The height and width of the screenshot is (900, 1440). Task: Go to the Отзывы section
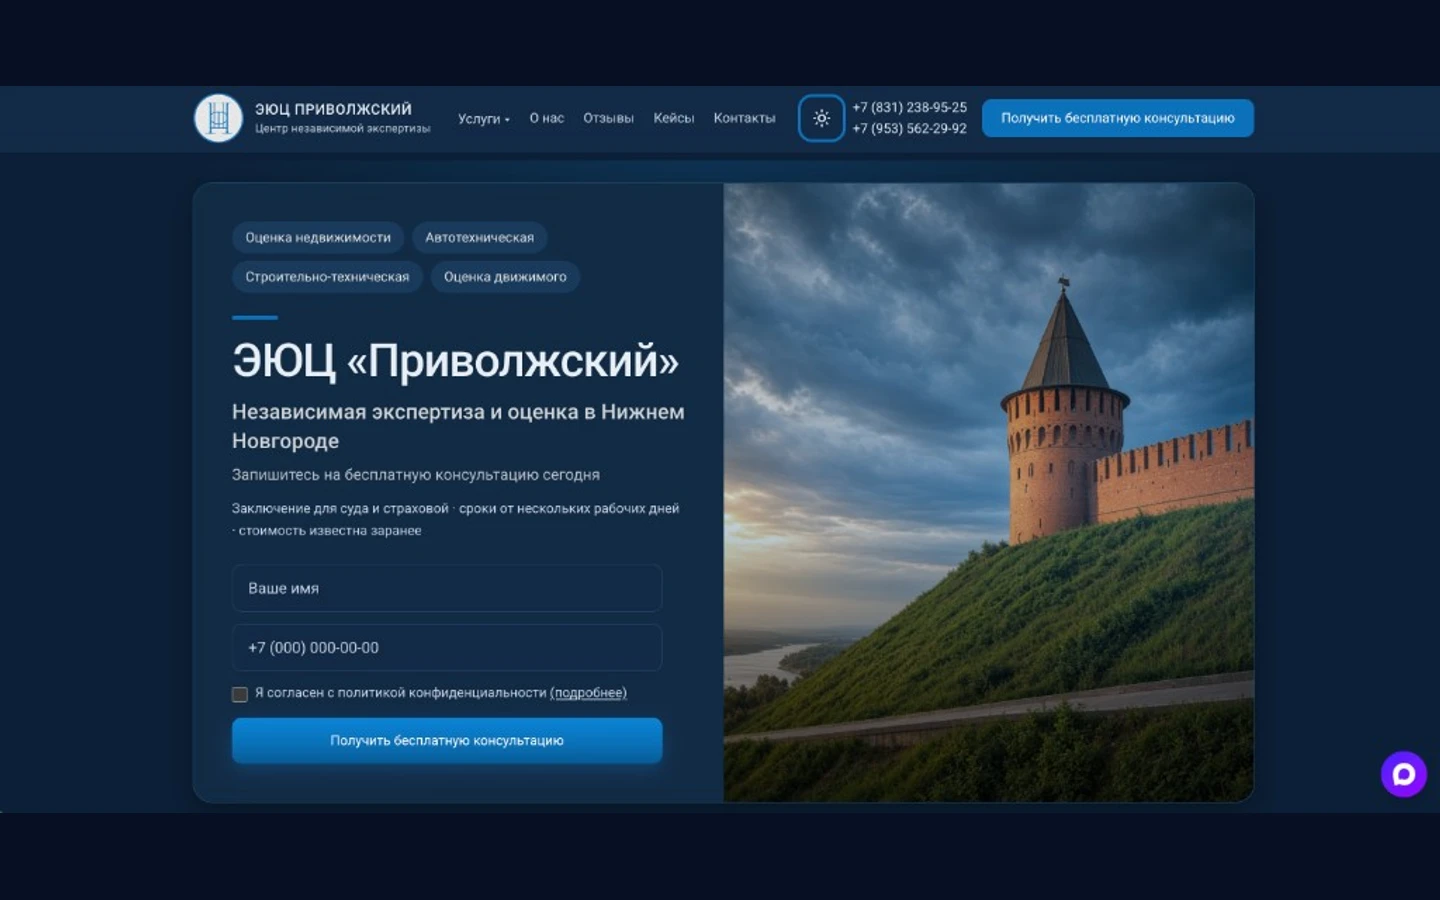pyautogui.click(x=608, y=118)
